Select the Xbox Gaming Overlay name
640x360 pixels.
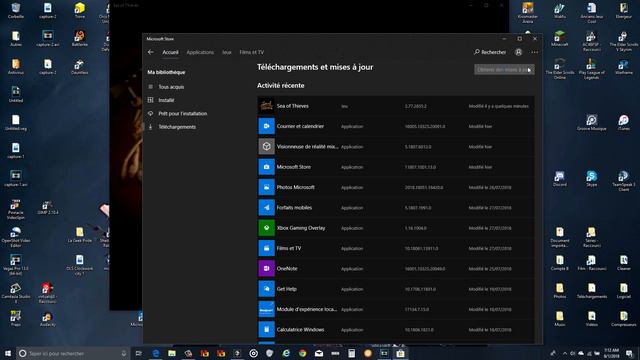[x=301, y=228]
